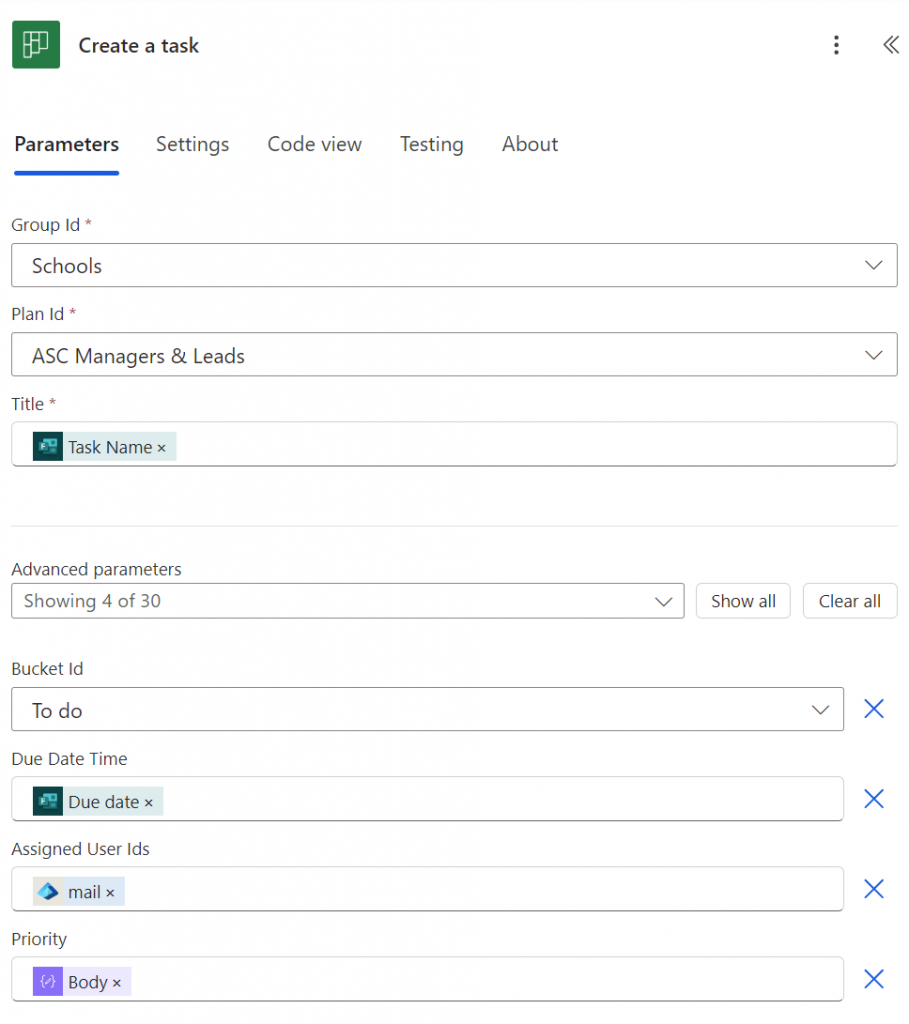Switch to the Settings tab
The height and width of the screenshot is (1024, 909).
192,144
